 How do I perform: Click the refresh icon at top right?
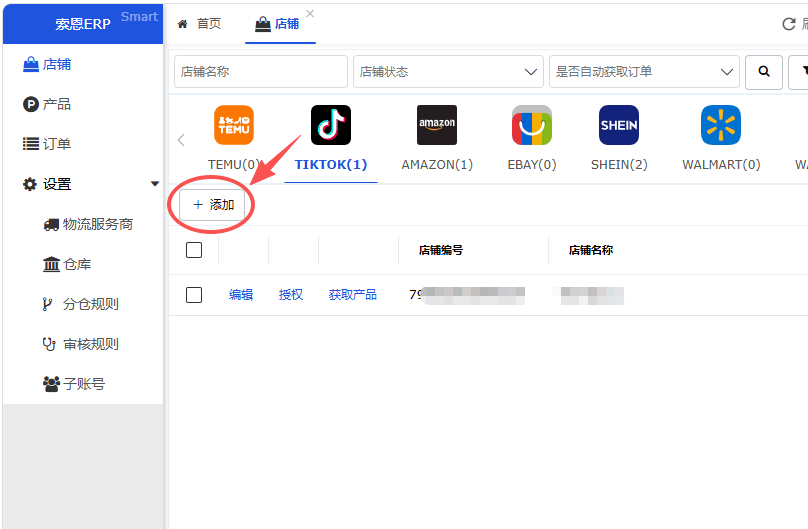[x=789, y=24]
